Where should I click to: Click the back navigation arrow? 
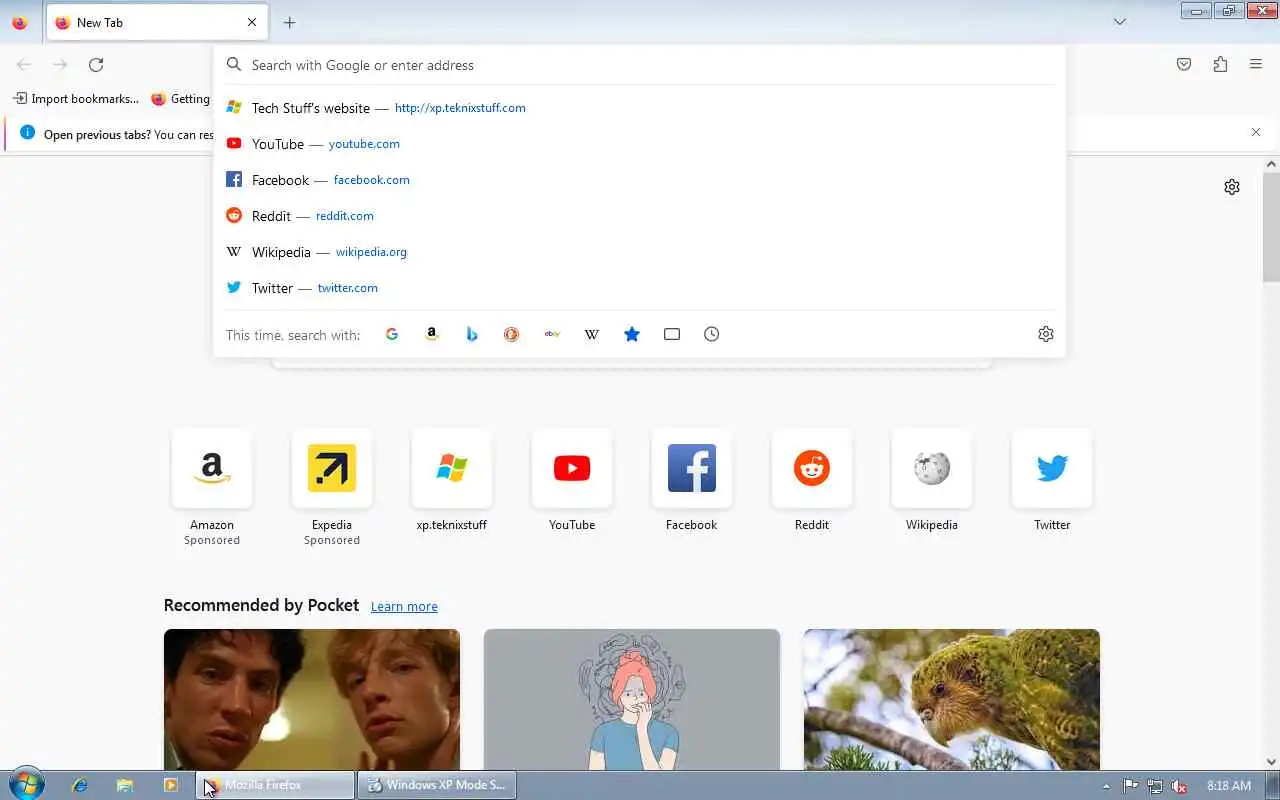(x=24, y=65)
